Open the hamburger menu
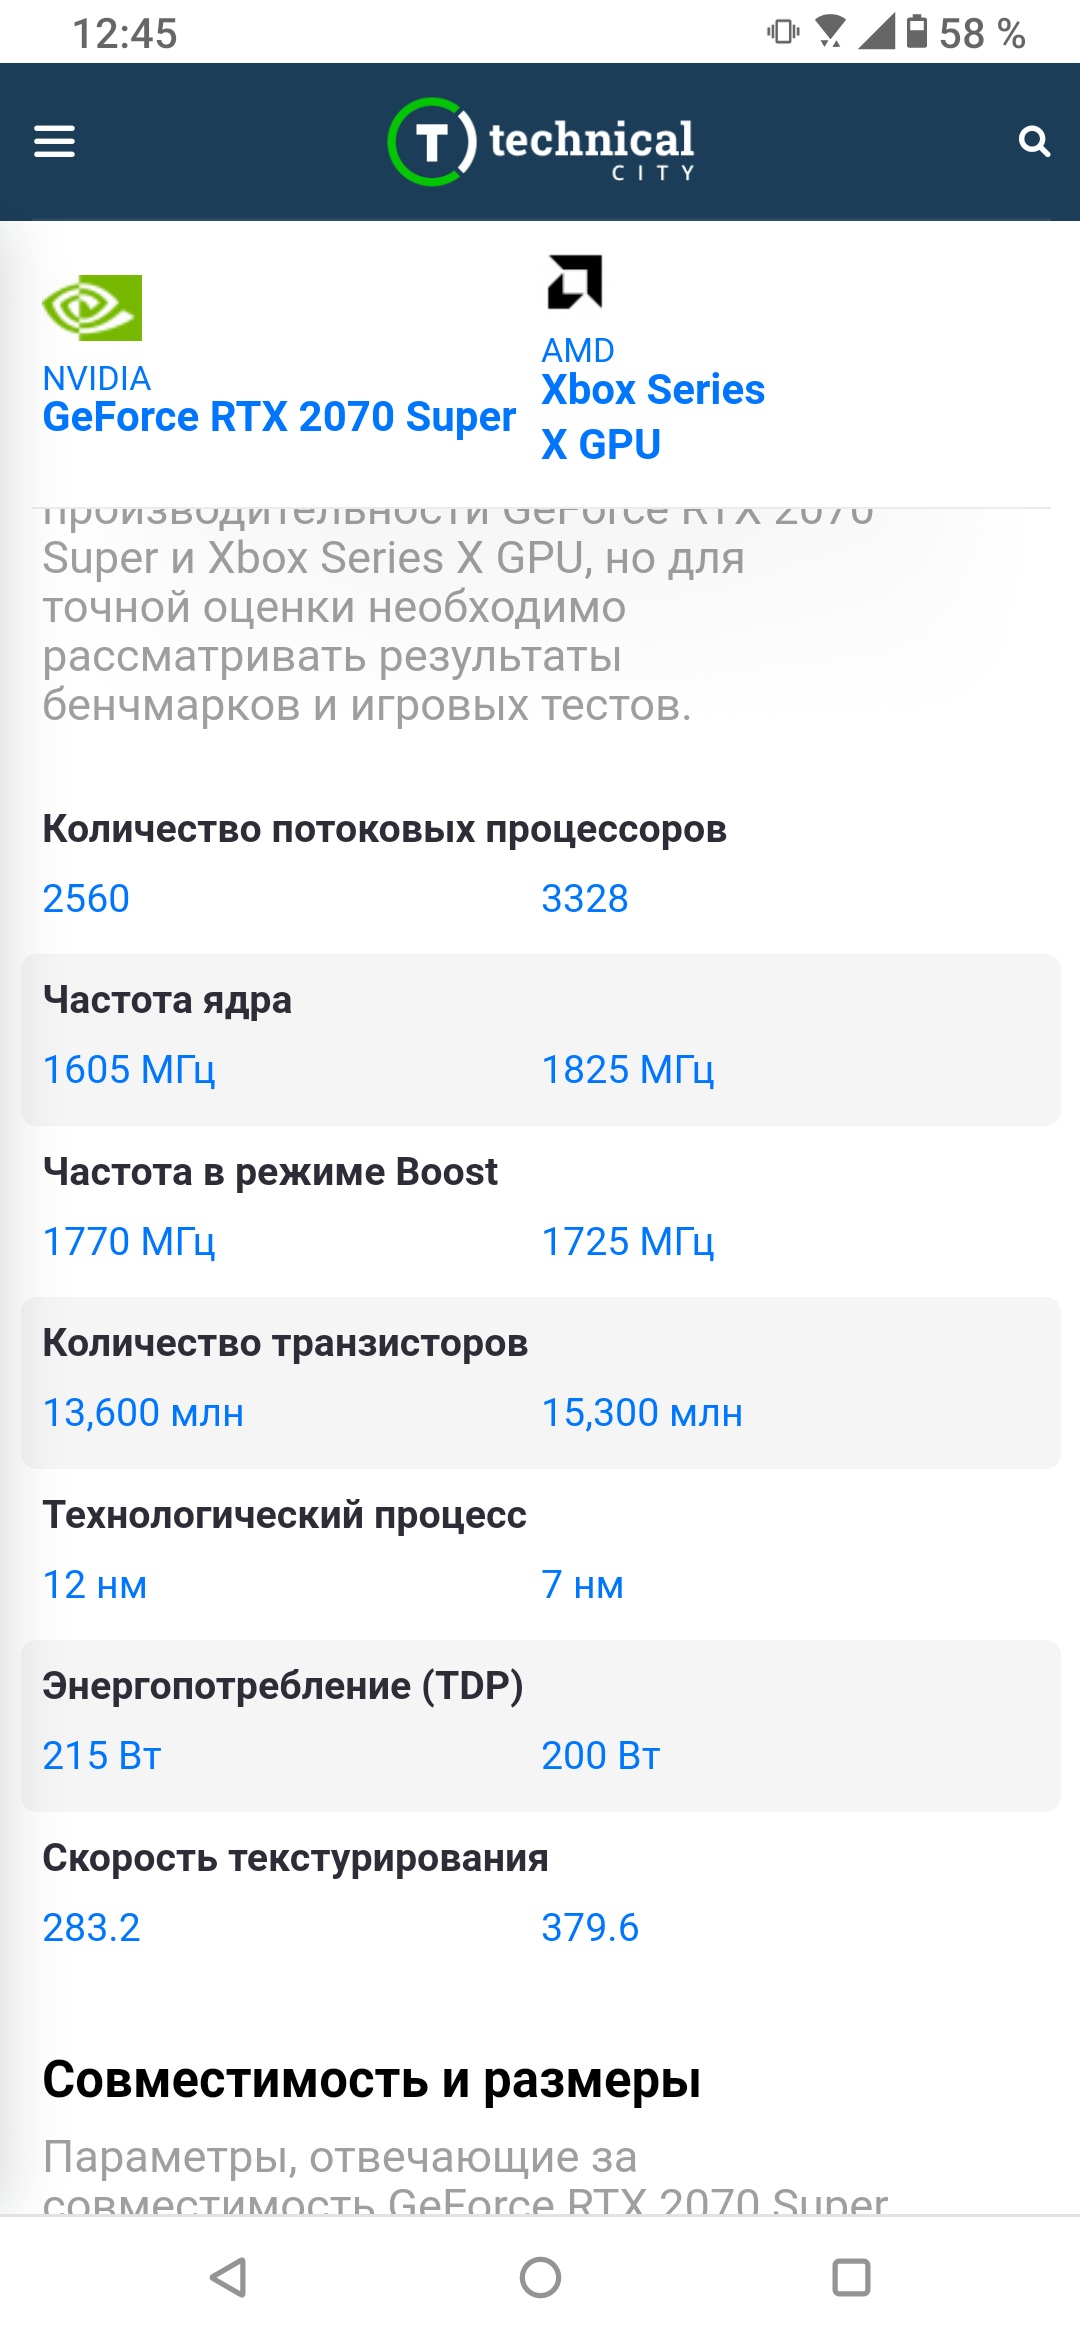 [54, 141]
